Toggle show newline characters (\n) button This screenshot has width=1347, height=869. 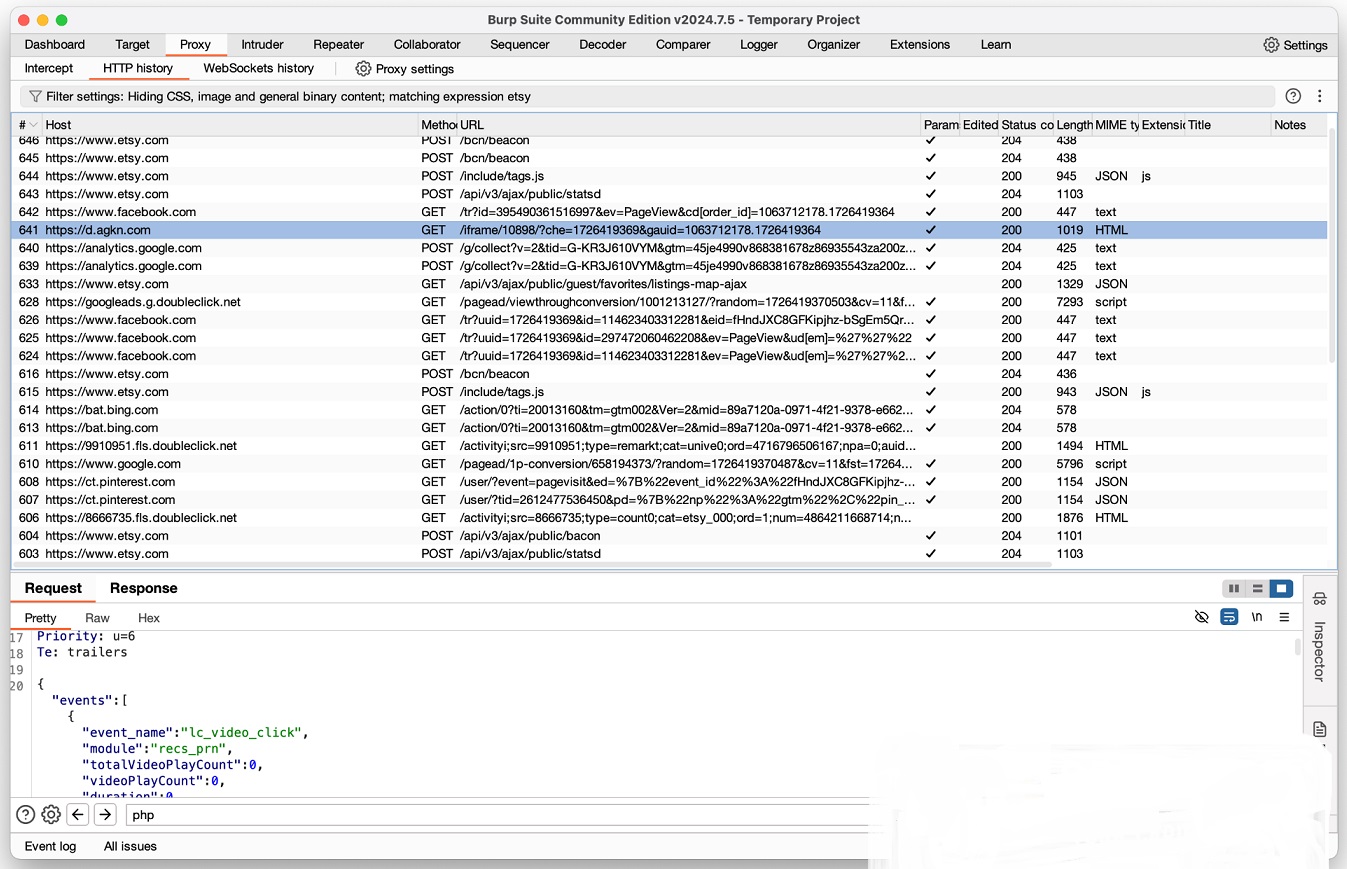[1257, 617]
